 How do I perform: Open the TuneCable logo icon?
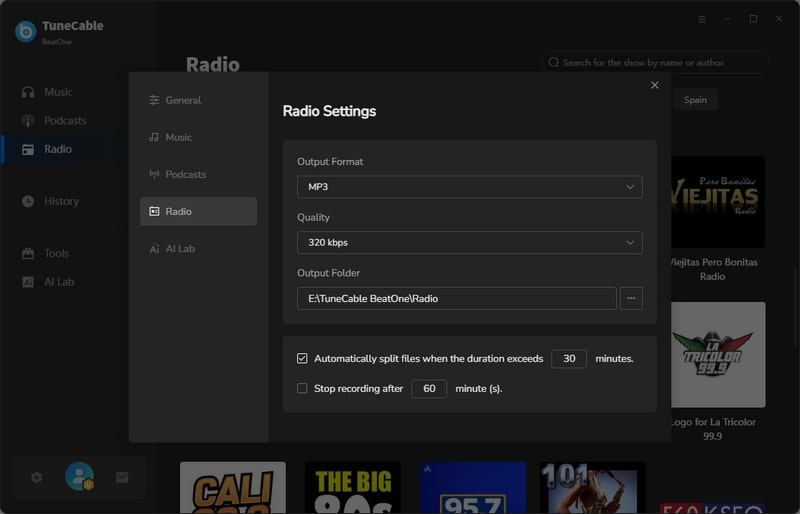coord(26,32)
